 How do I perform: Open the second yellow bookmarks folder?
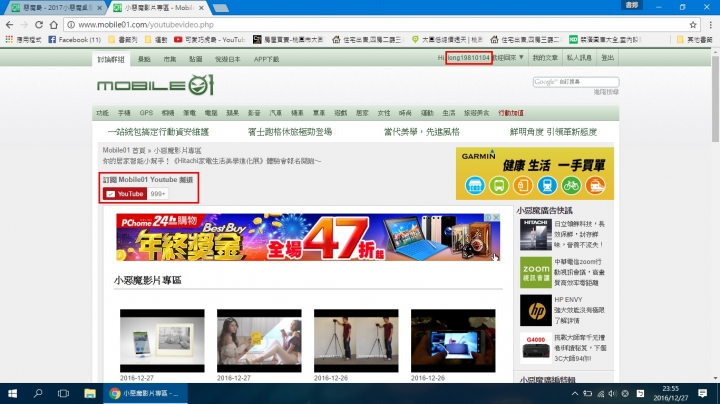point(156,39)
